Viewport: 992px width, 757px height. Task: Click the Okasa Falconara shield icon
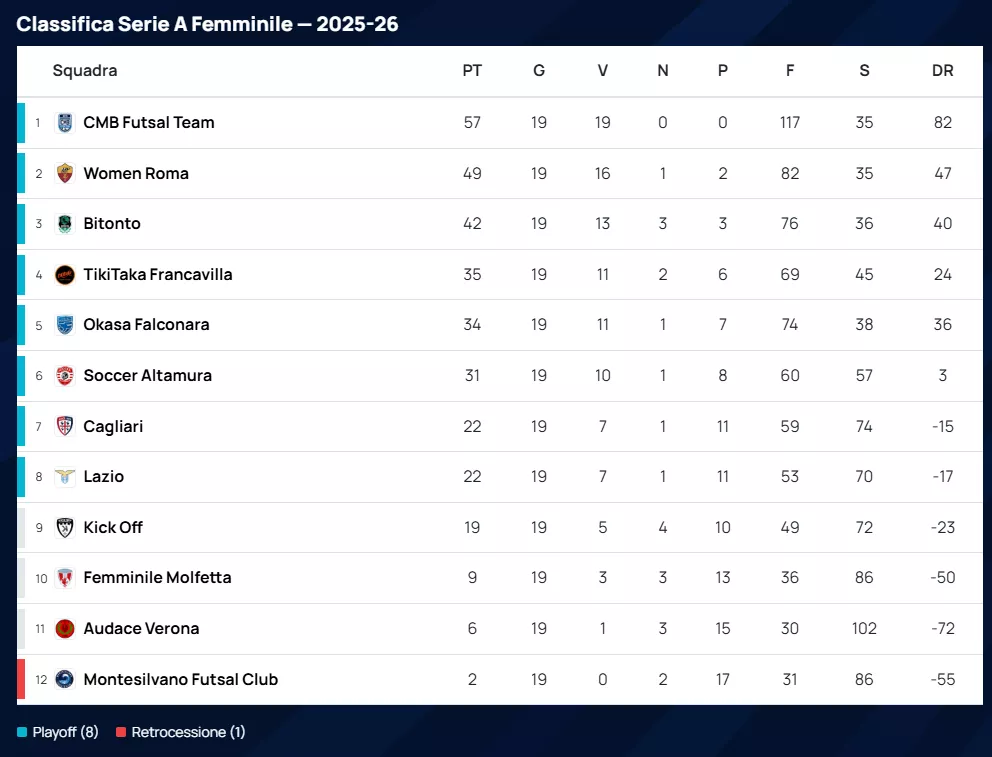(65, 325)
